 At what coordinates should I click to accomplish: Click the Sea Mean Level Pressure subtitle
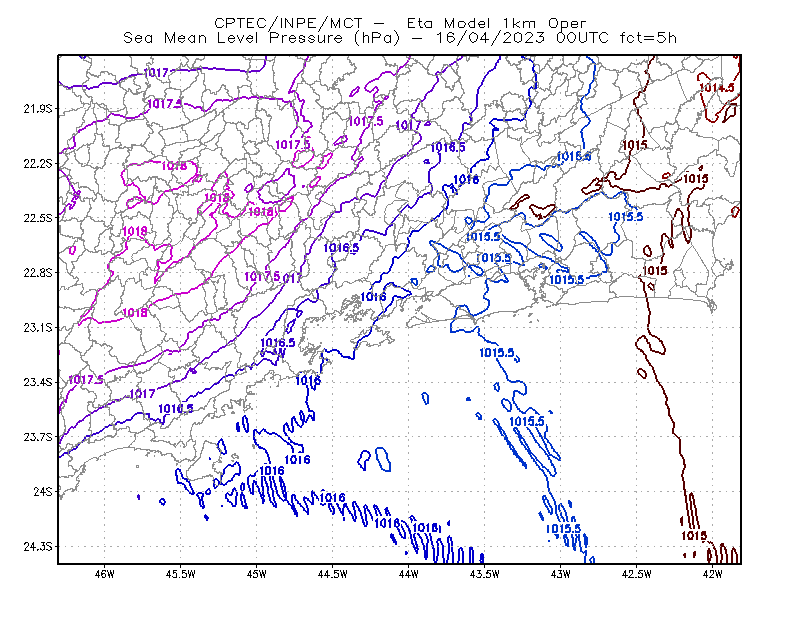pos(400,38)
